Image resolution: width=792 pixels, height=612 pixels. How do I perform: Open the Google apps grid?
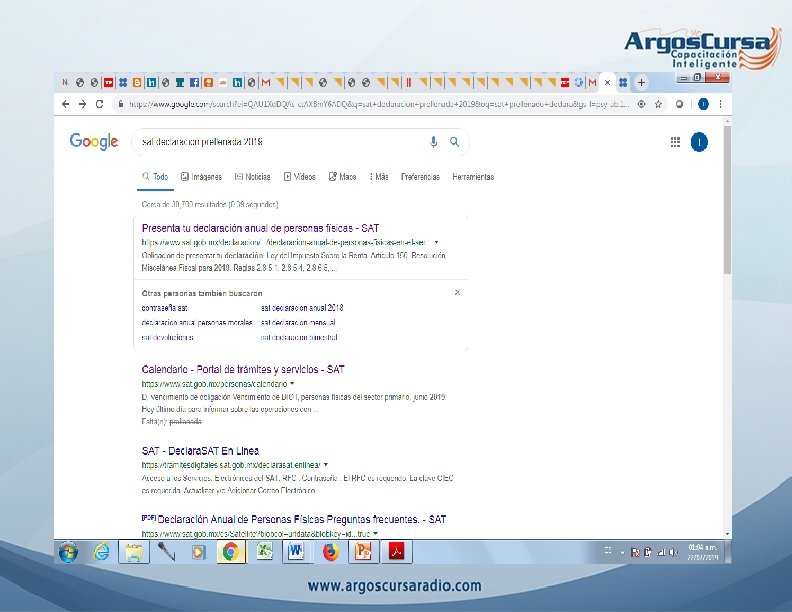[675, 142]
